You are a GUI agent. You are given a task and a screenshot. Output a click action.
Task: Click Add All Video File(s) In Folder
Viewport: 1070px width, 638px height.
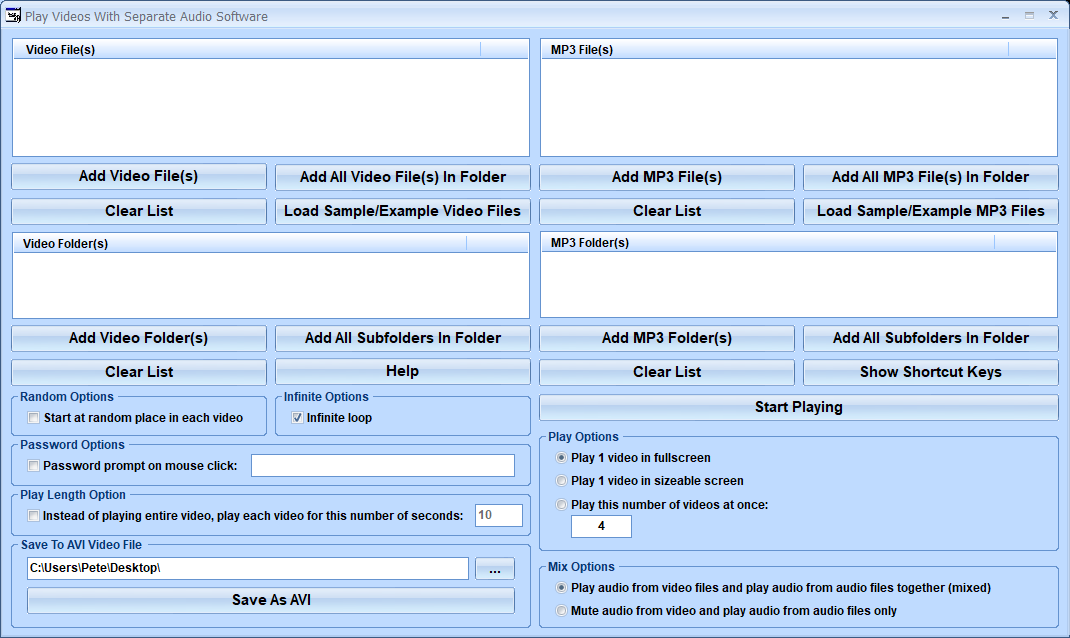coord(403,177)
